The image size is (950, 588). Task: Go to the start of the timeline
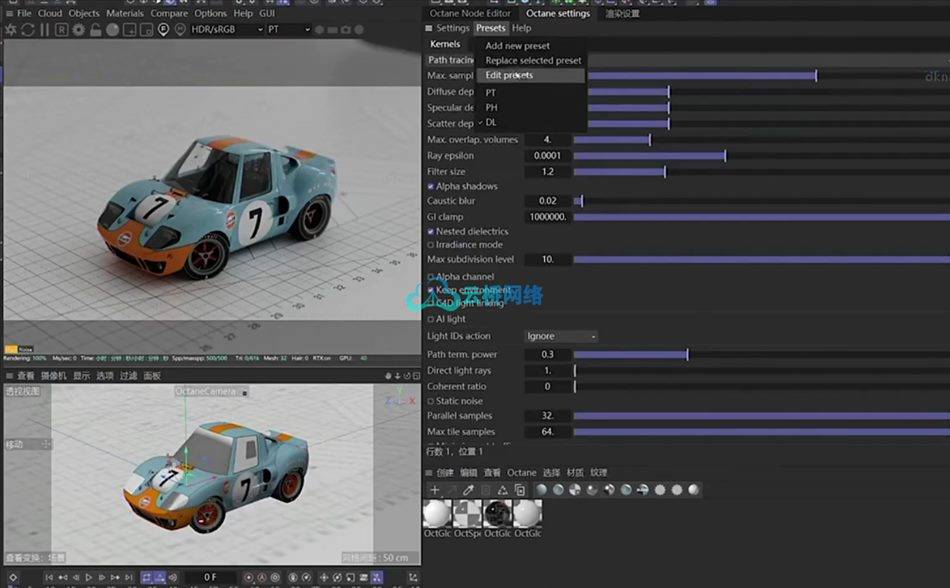[48, 578]
